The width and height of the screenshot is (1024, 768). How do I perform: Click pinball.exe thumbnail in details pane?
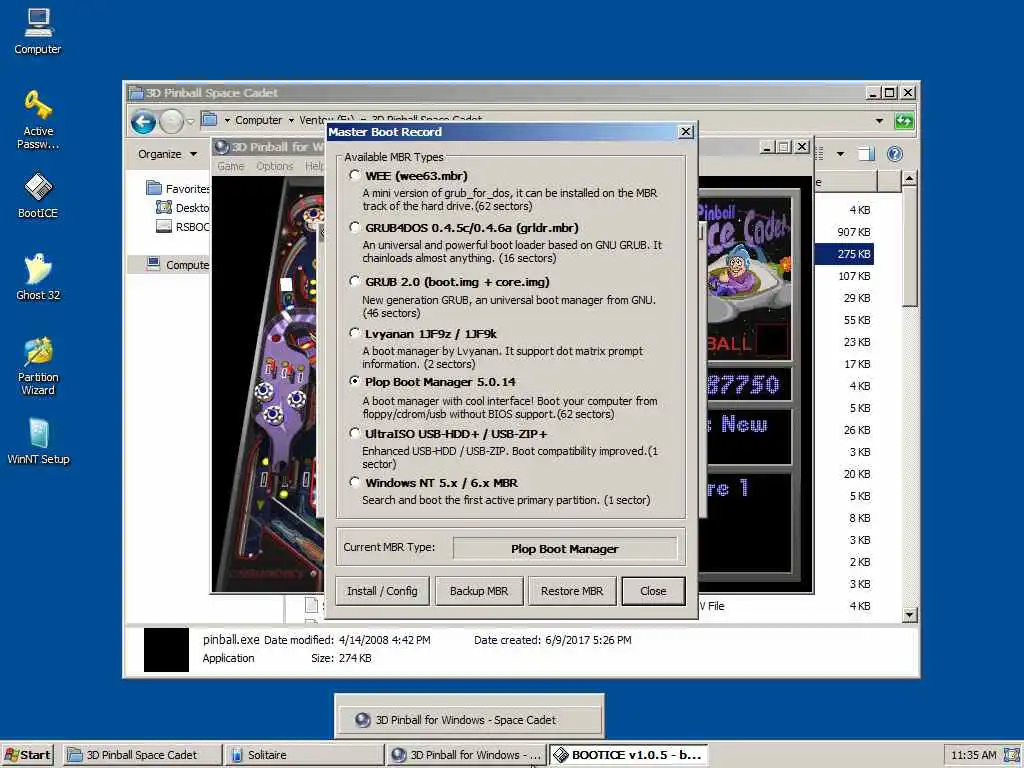[x=166, y=650]
